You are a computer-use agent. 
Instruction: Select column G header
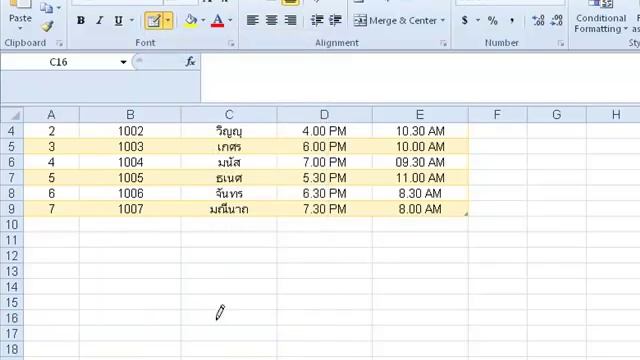(557, 115)
